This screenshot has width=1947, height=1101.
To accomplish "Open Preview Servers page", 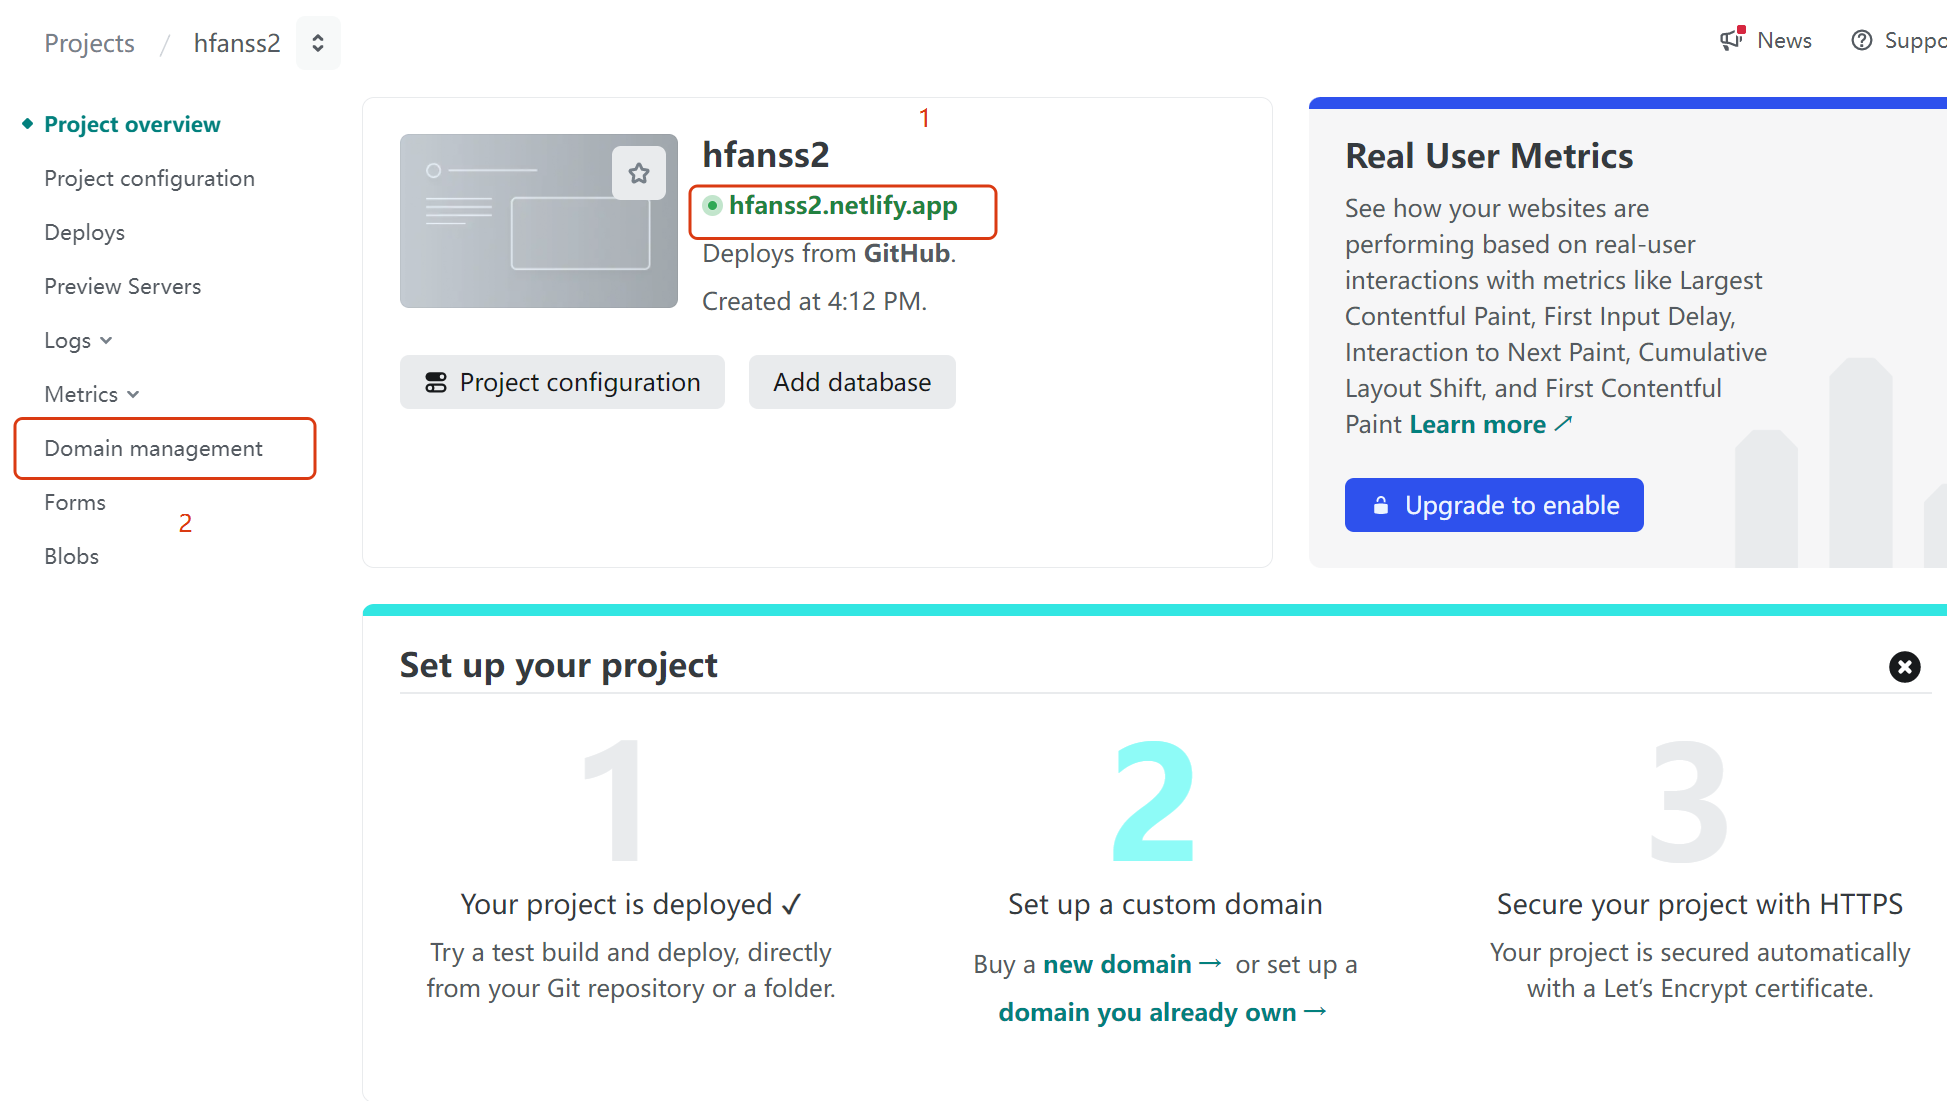I will coord(122,286).
